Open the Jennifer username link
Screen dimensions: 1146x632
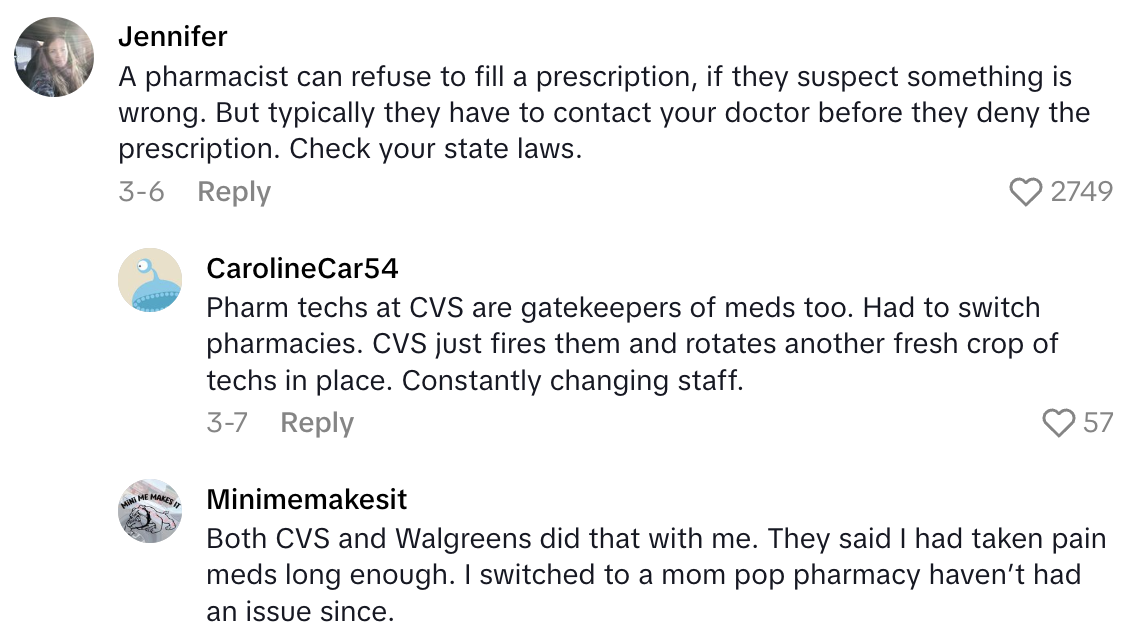(x=173, y=37)
